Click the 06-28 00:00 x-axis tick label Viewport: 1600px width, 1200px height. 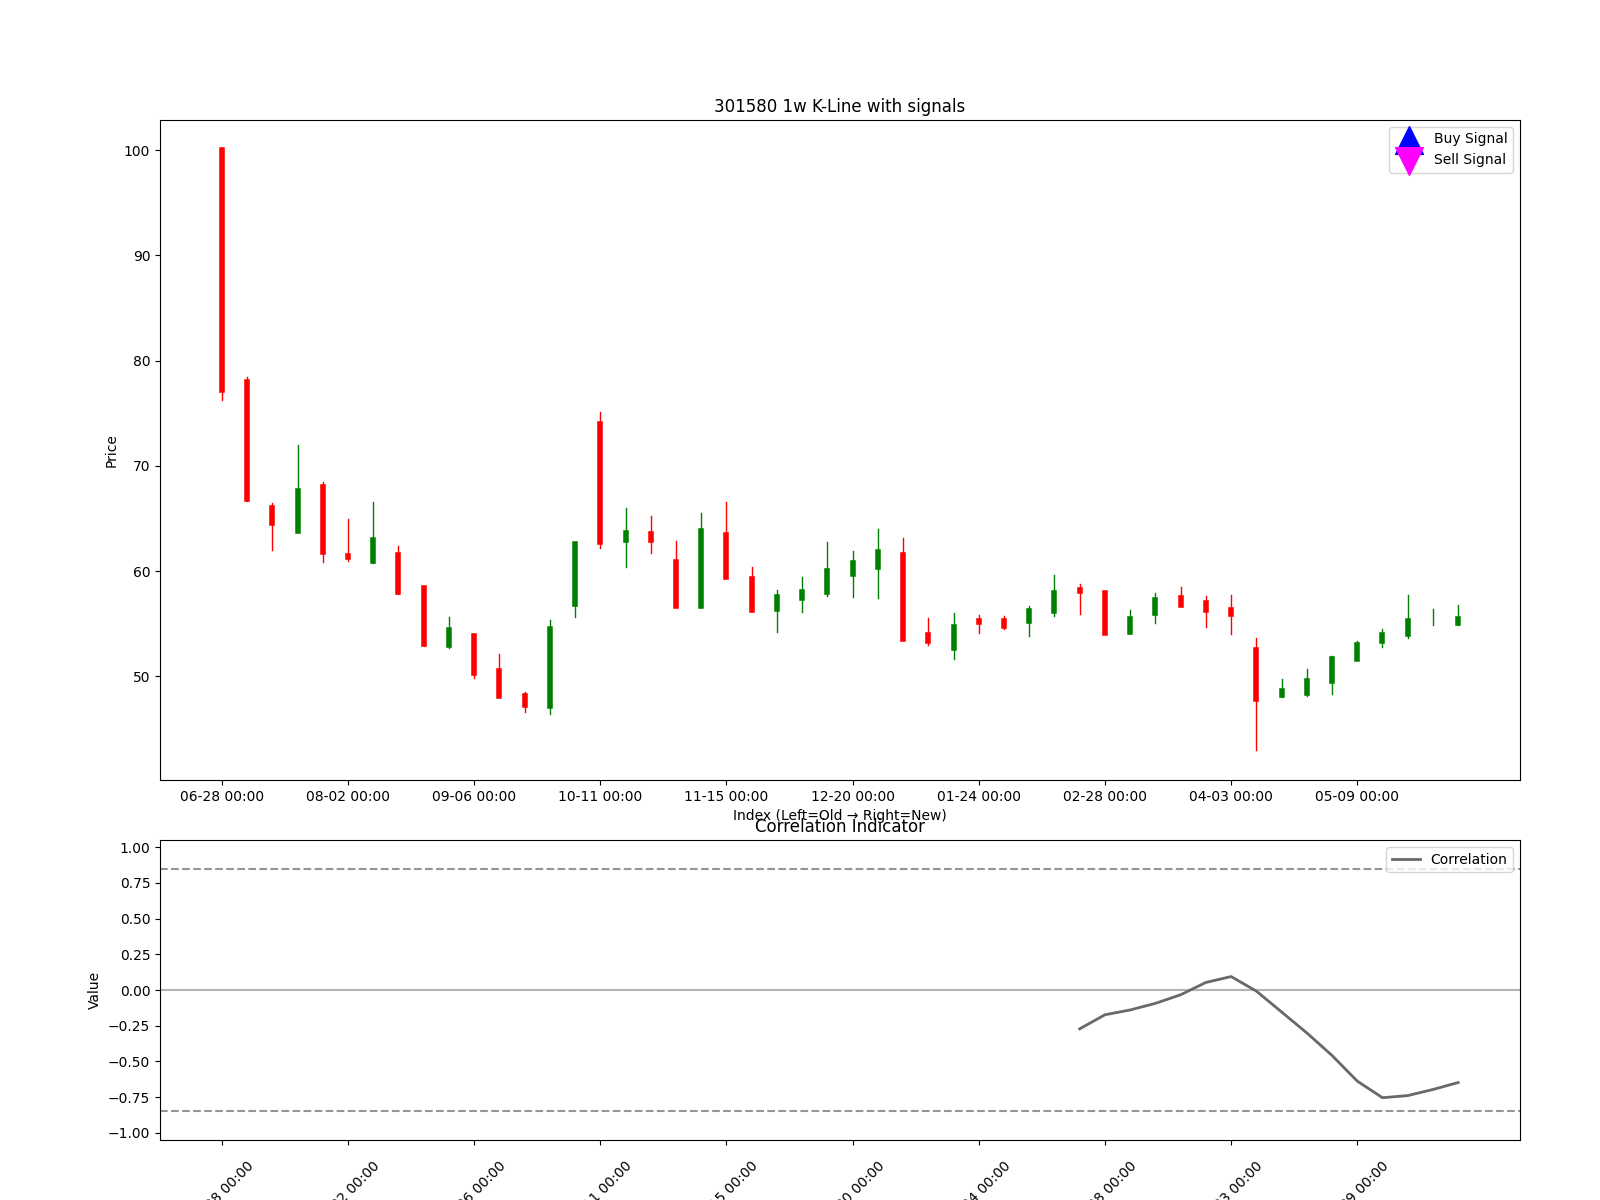point(222,796)
